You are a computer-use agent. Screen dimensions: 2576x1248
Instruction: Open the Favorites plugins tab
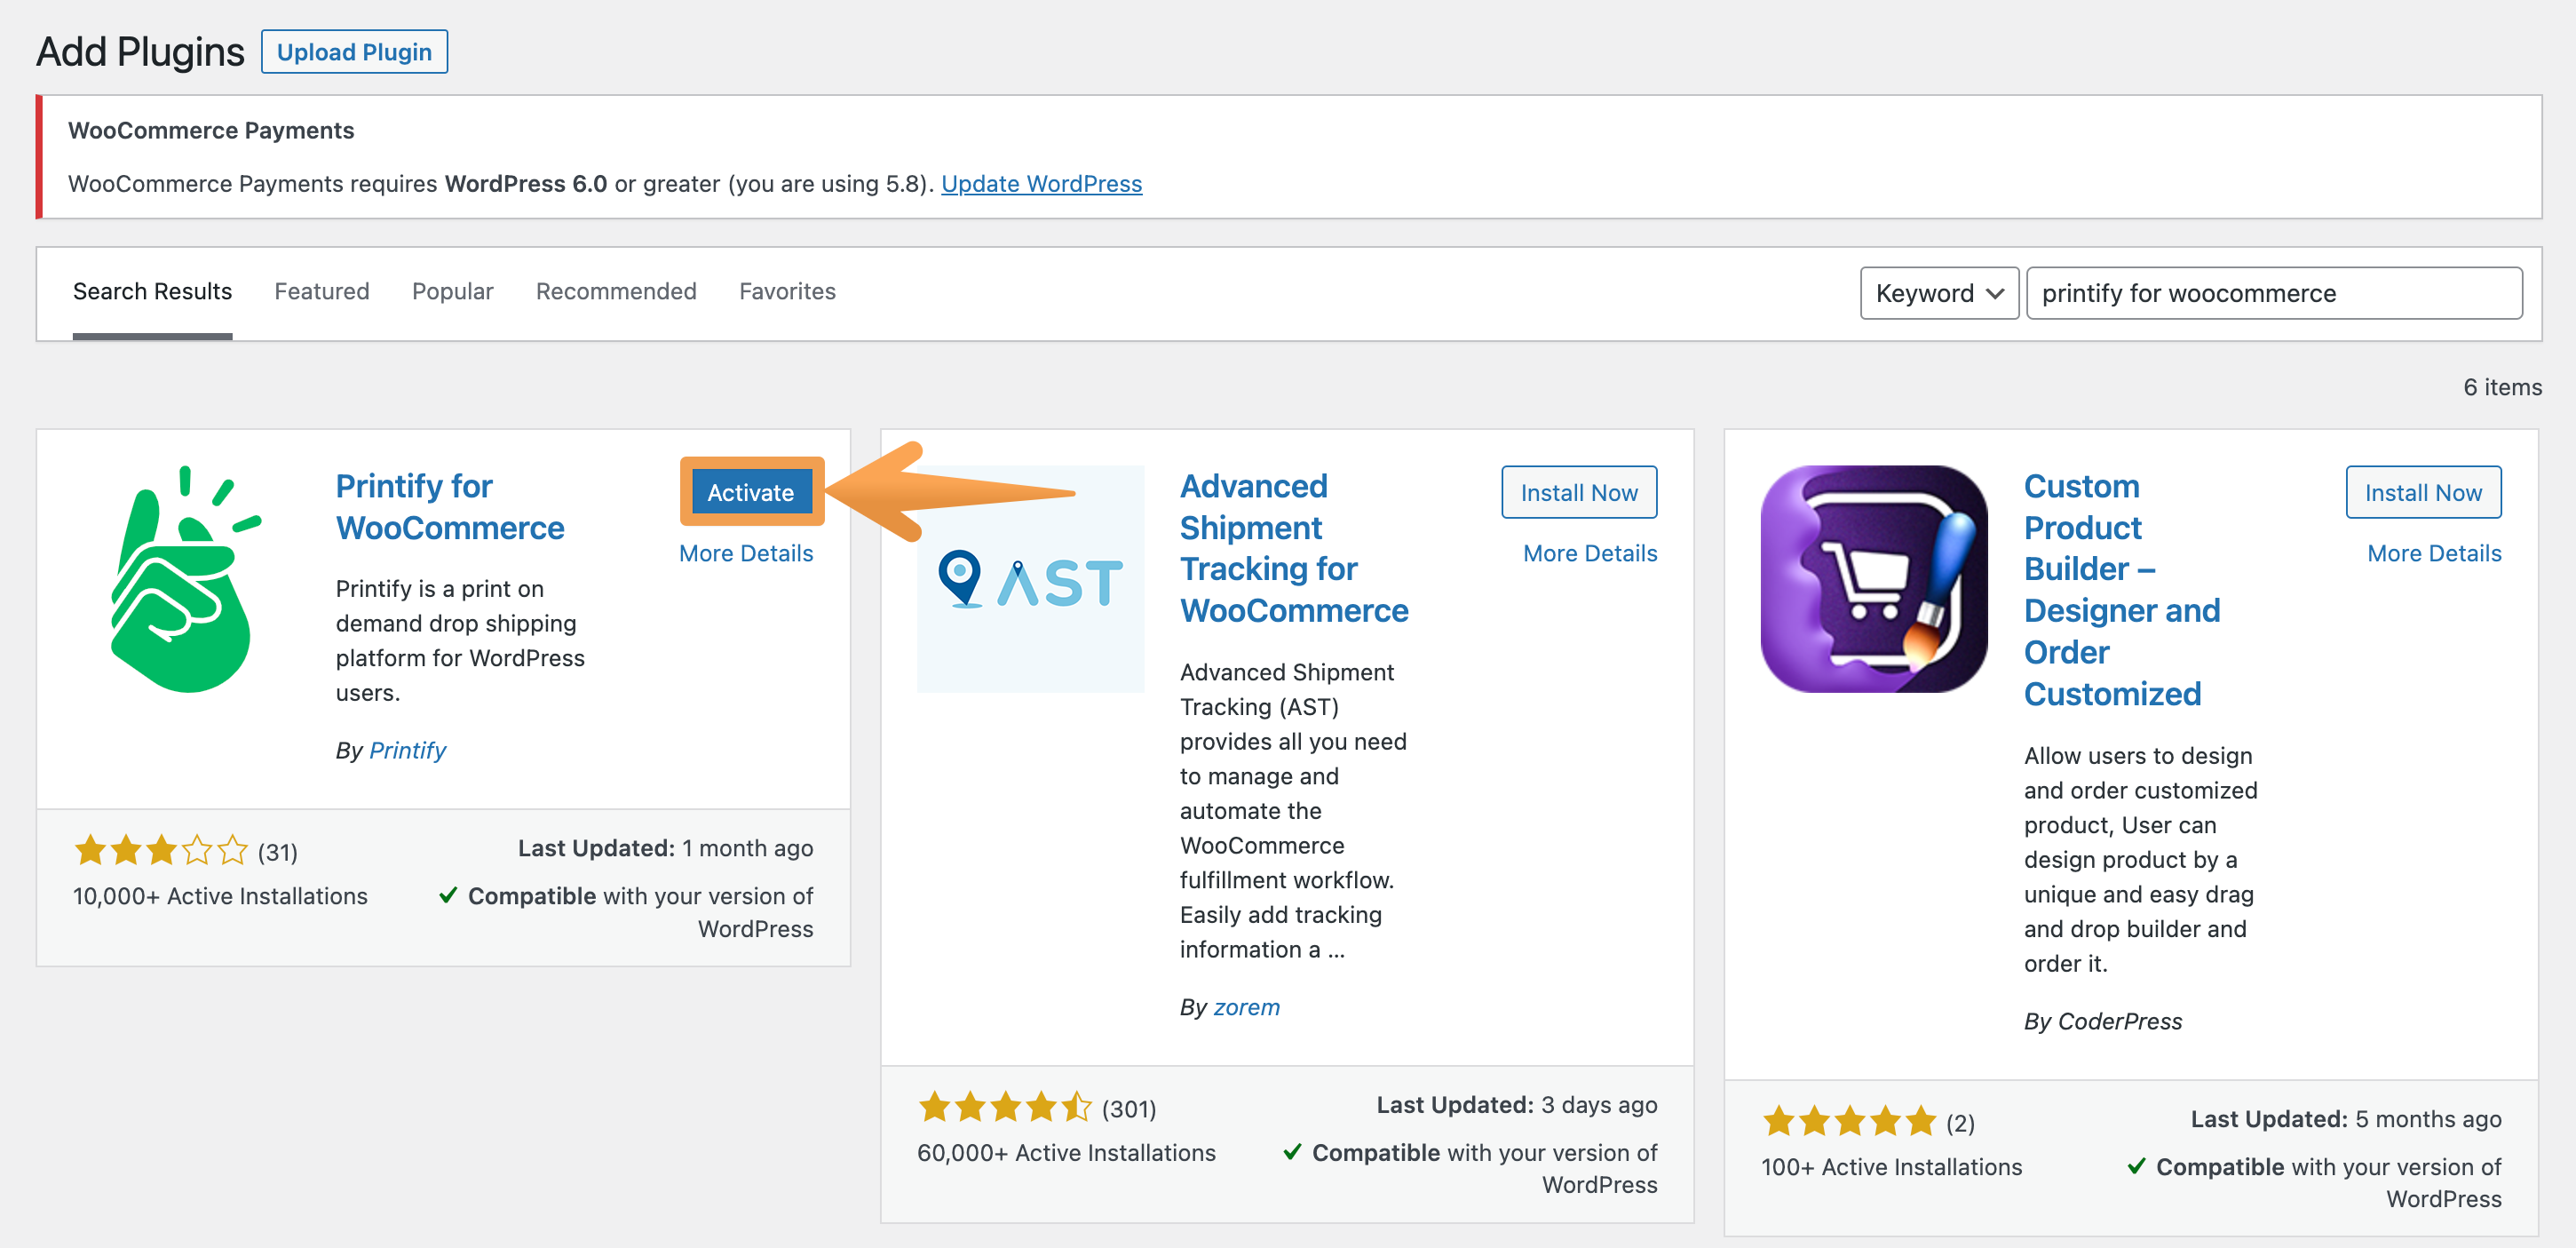pyautogui.click(x=787, y=291)
